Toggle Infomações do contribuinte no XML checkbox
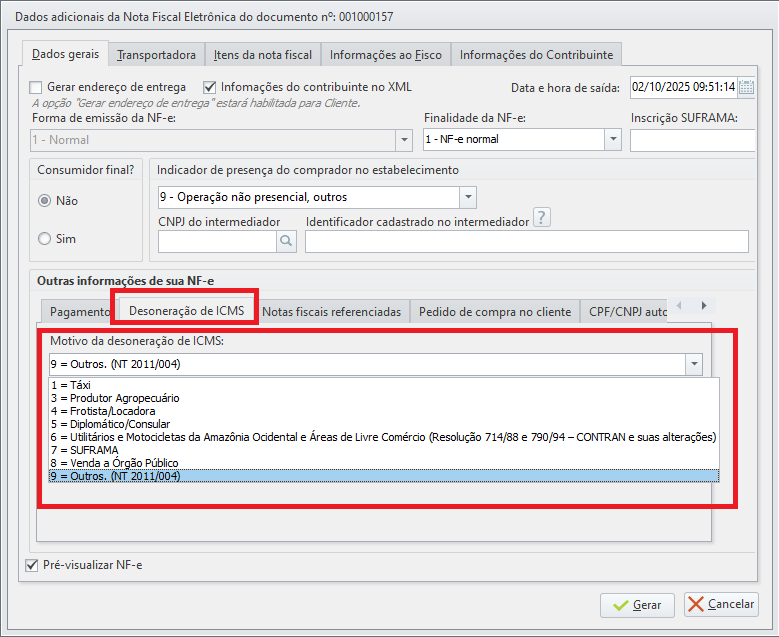Image resolution: width=779 pixels, height=637 pixels. (x=210, y=87)
